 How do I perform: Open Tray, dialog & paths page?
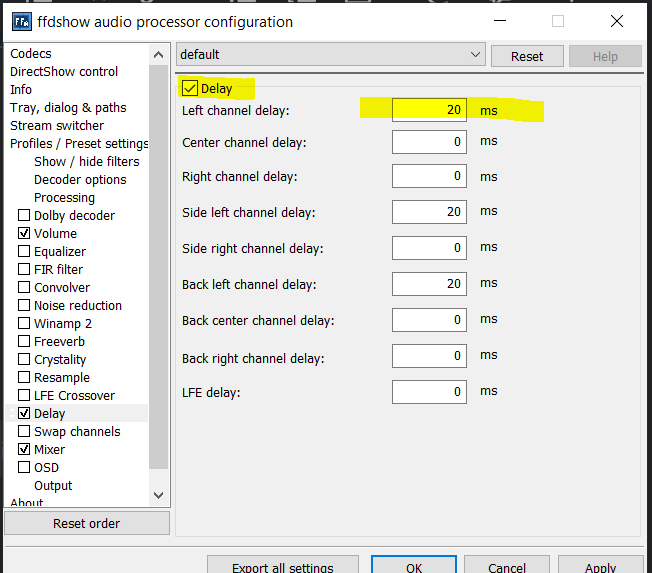(x=68, y=108)
